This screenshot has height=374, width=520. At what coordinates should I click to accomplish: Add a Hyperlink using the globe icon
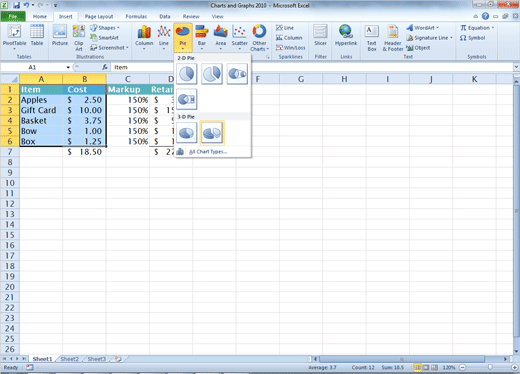tap(346, 36)
